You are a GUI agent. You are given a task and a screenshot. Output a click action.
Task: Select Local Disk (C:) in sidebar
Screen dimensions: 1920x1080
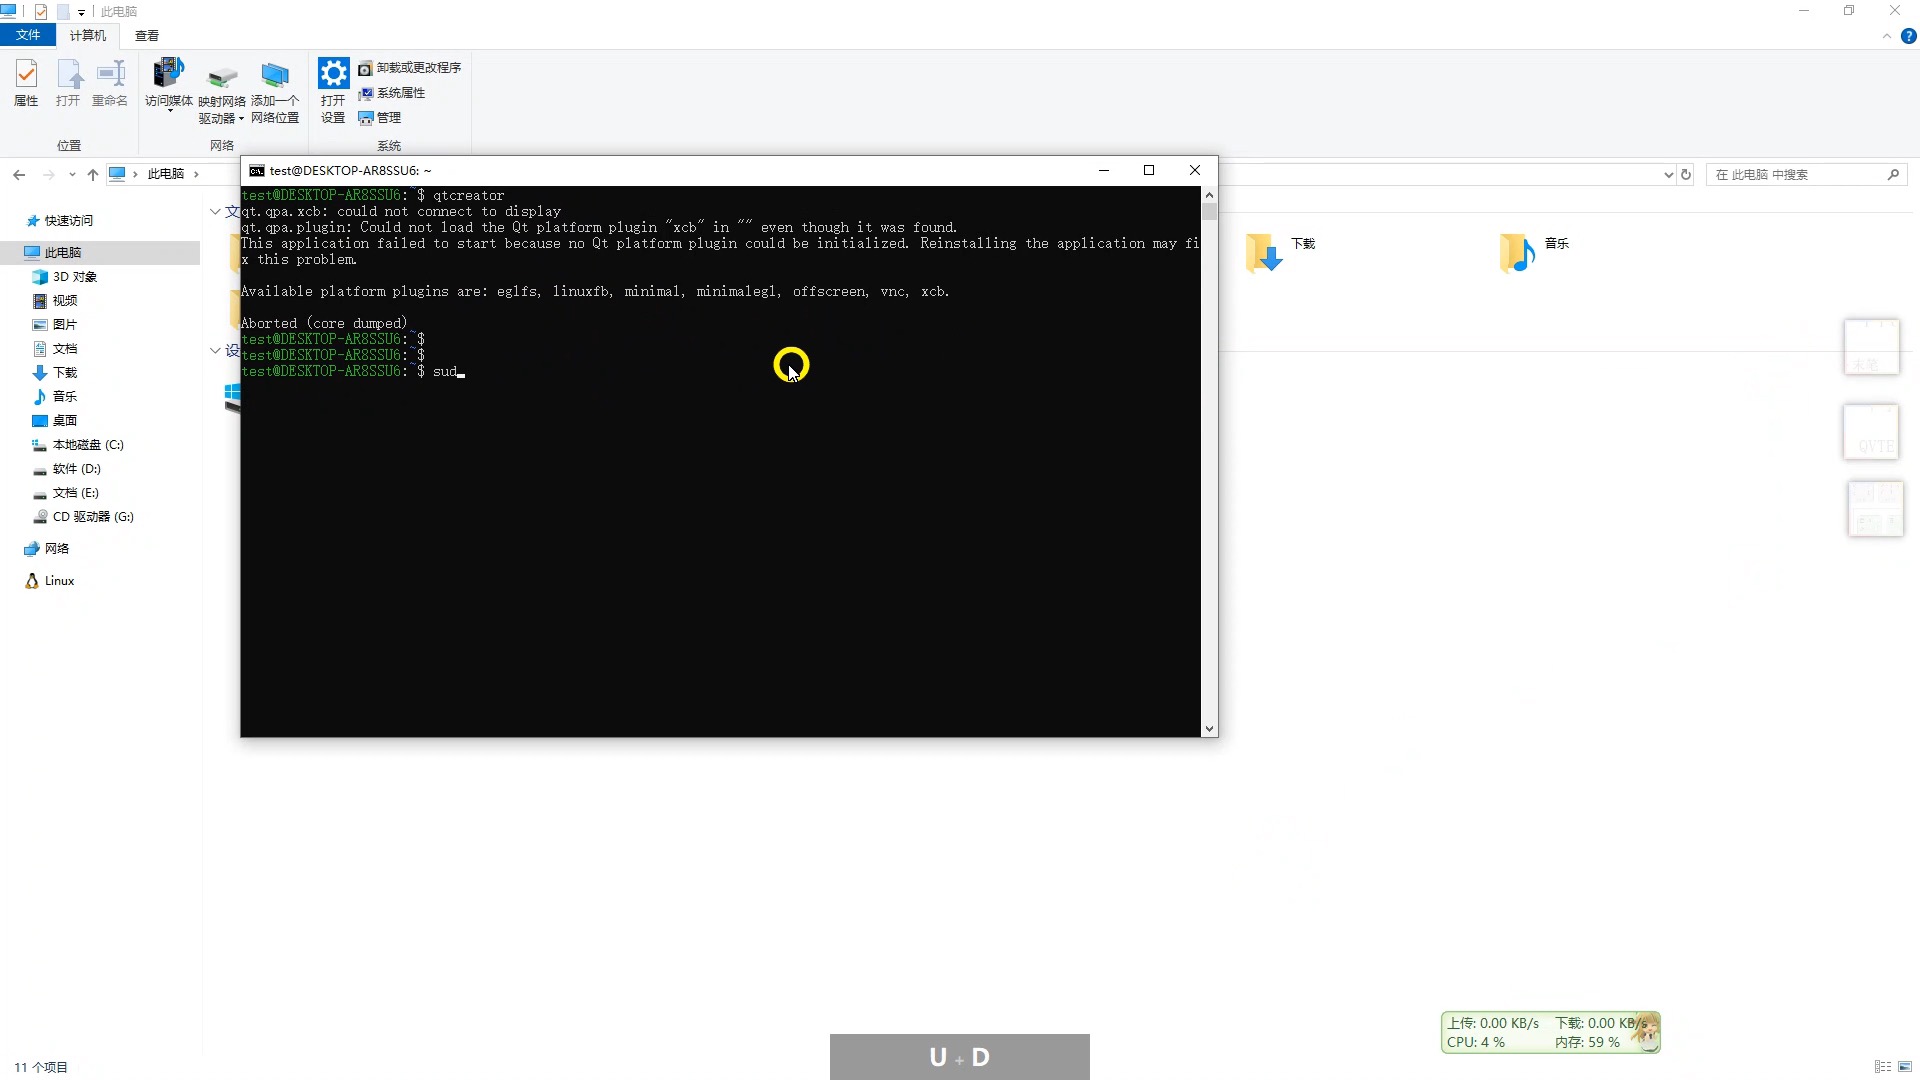coord(88,445)
